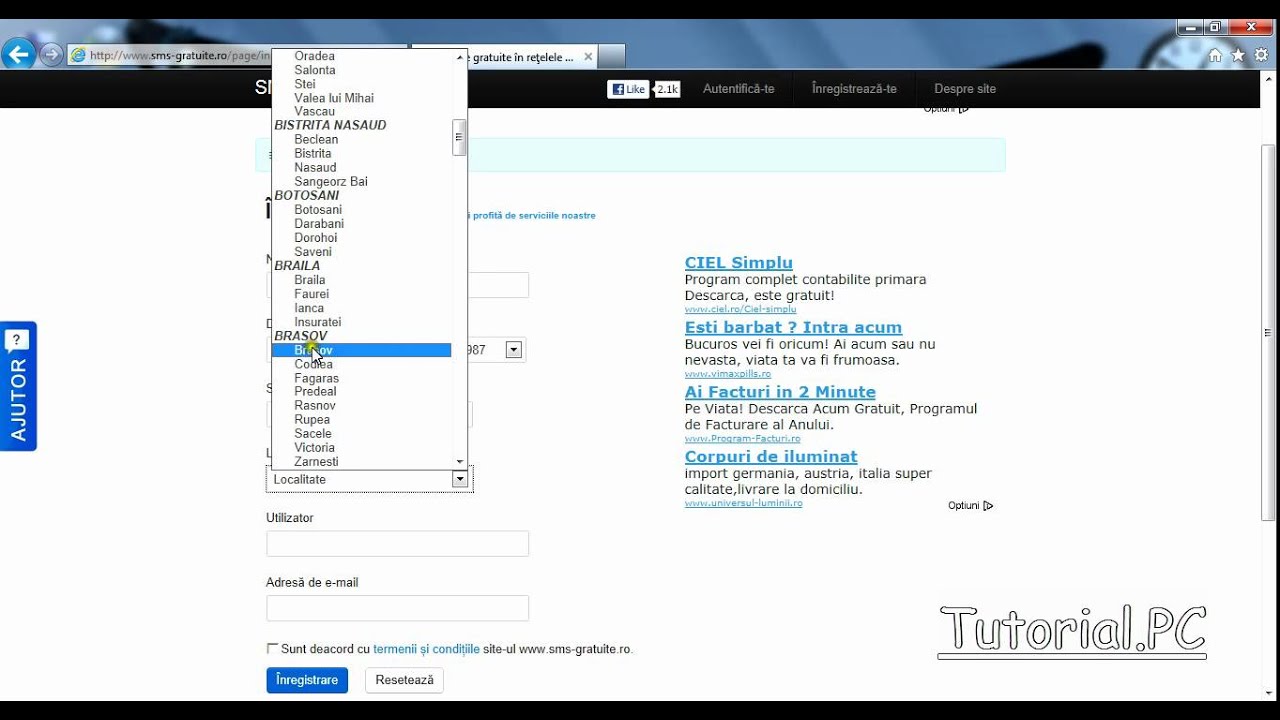Choose Rupea from the list

click(312, 419)
